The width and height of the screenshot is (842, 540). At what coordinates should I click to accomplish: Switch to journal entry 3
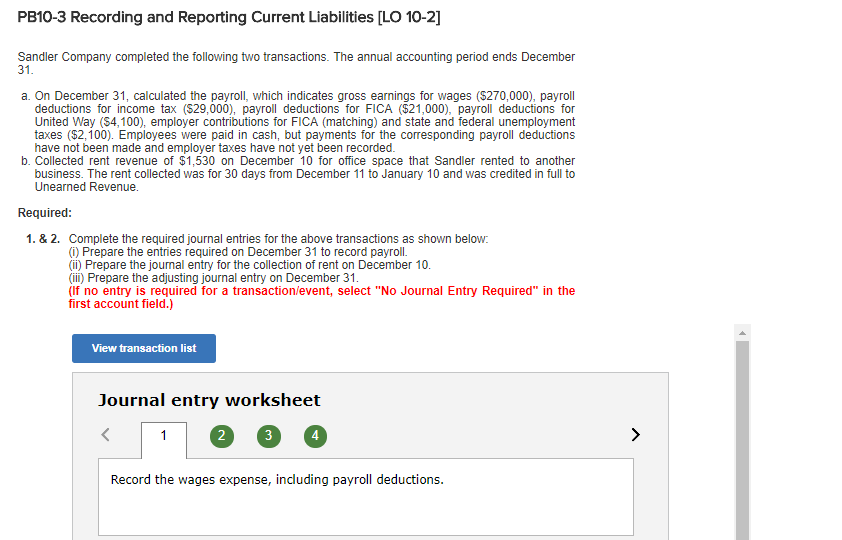(x=268, y=436)
